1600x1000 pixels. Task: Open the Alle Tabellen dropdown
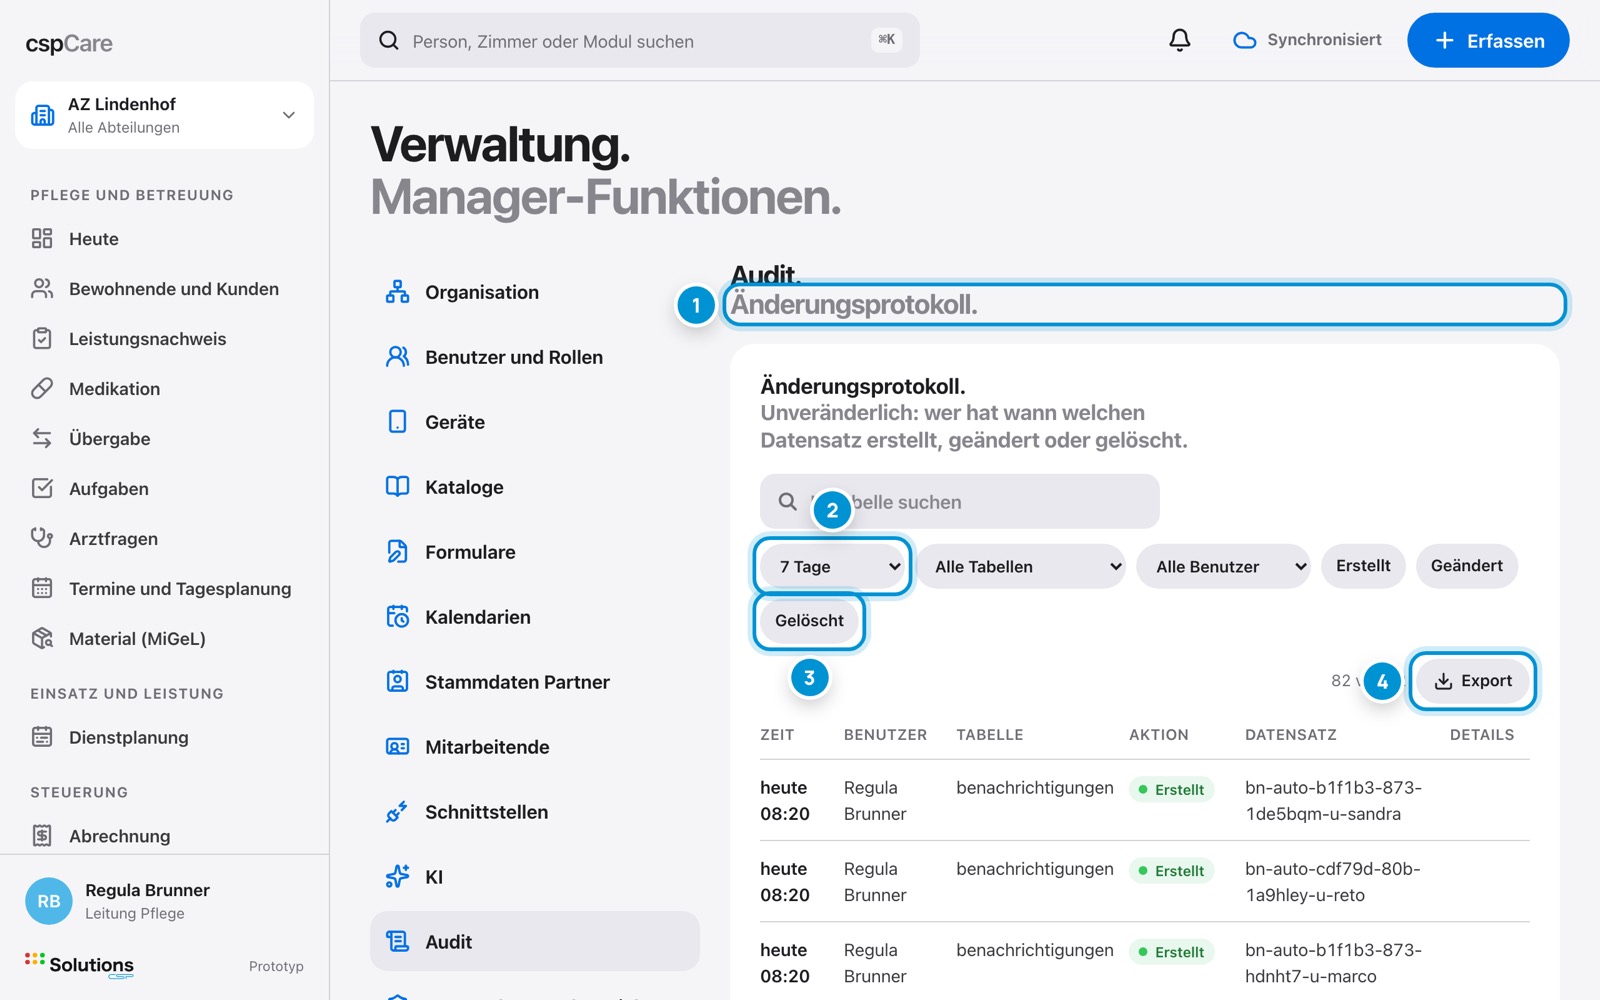tap(1021, 567)
